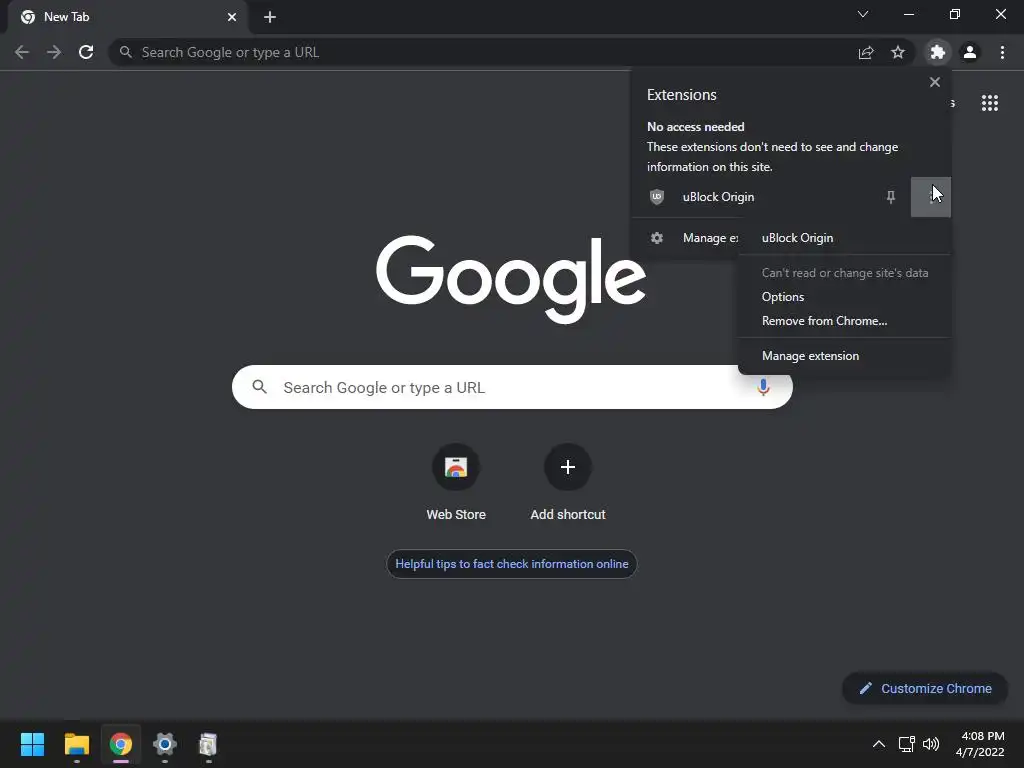Open the last pinned app on the taskbar

pyautogui.click(x=208, y=744)
